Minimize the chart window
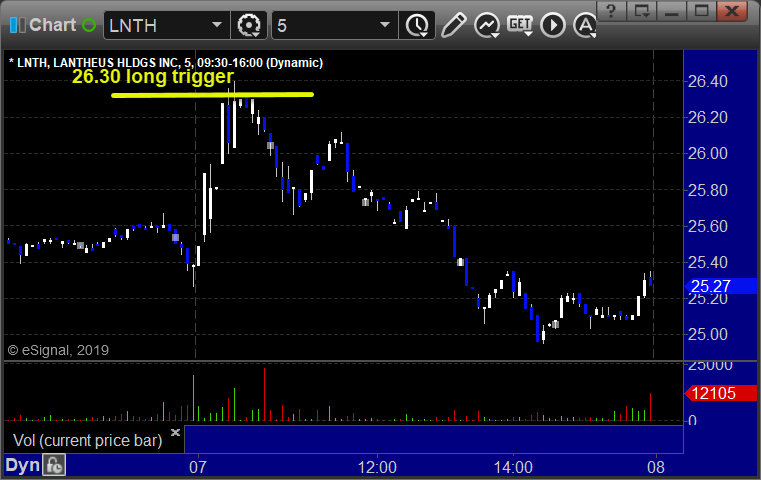761x480 pixels. click(671, 11)
